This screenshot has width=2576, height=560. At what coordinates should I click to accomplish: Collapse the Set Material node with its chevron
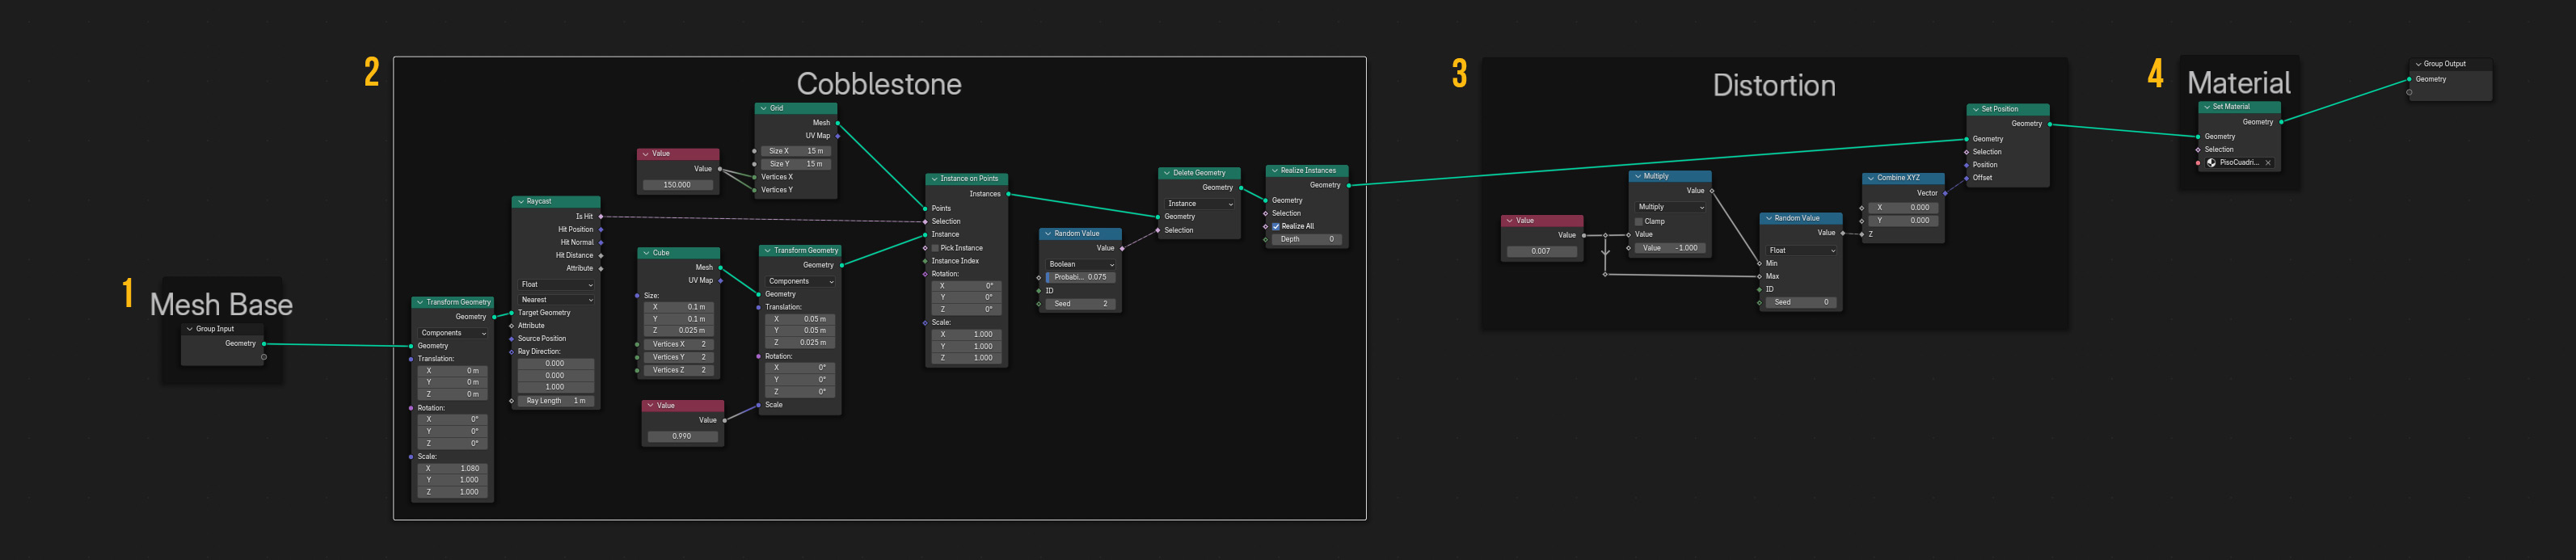(x=2206, y=107)
